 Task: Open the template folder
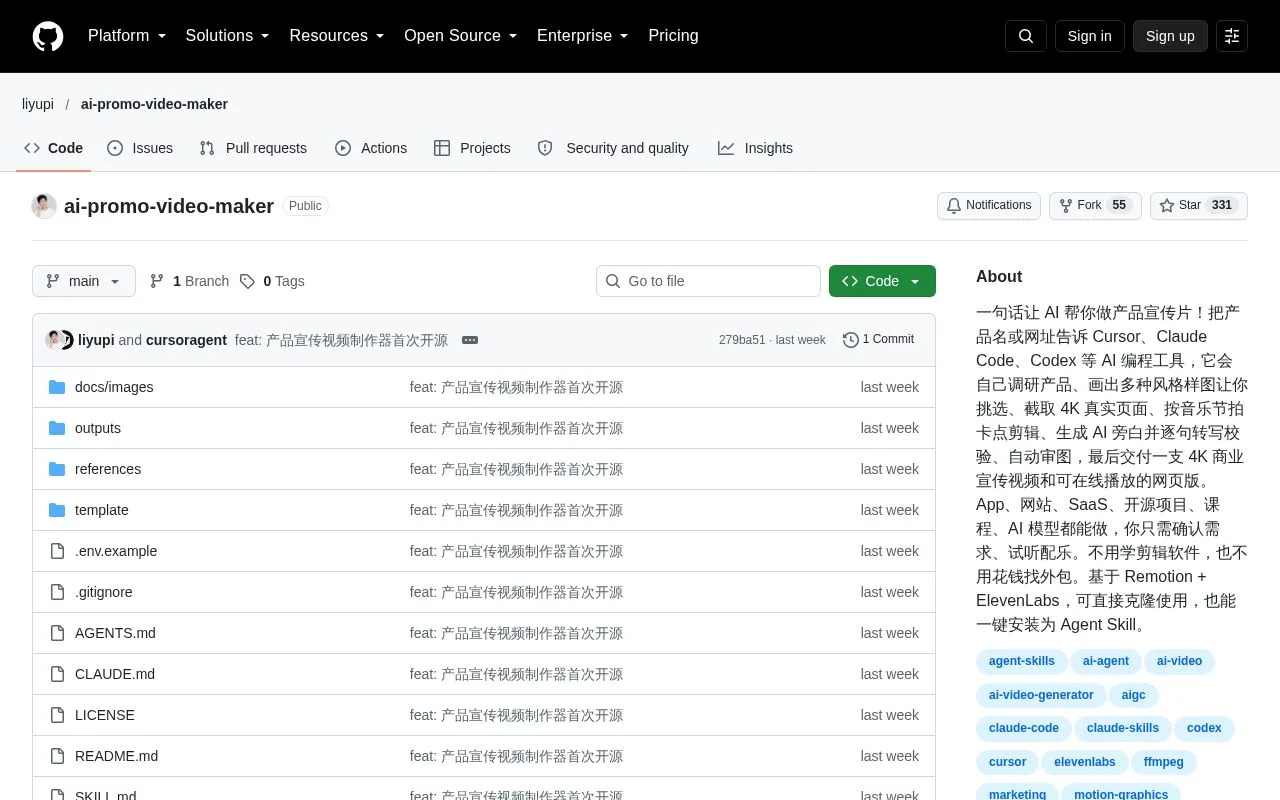point(102,510)
